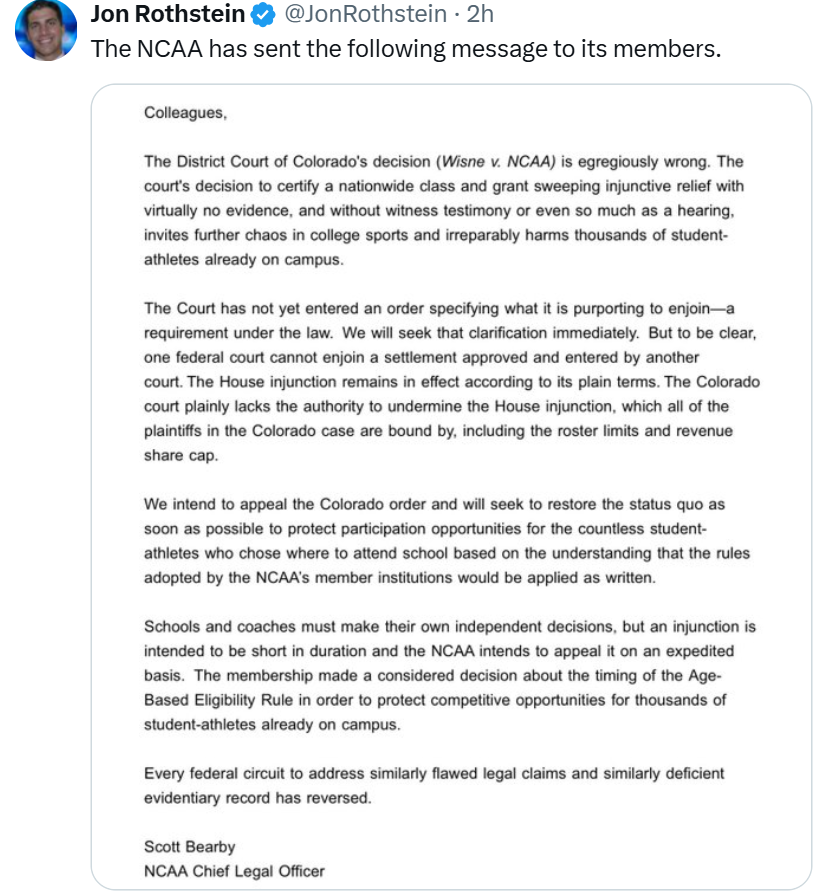
Task: Click the 'Scott Bearby' signature name
Action: coord(189,846)
